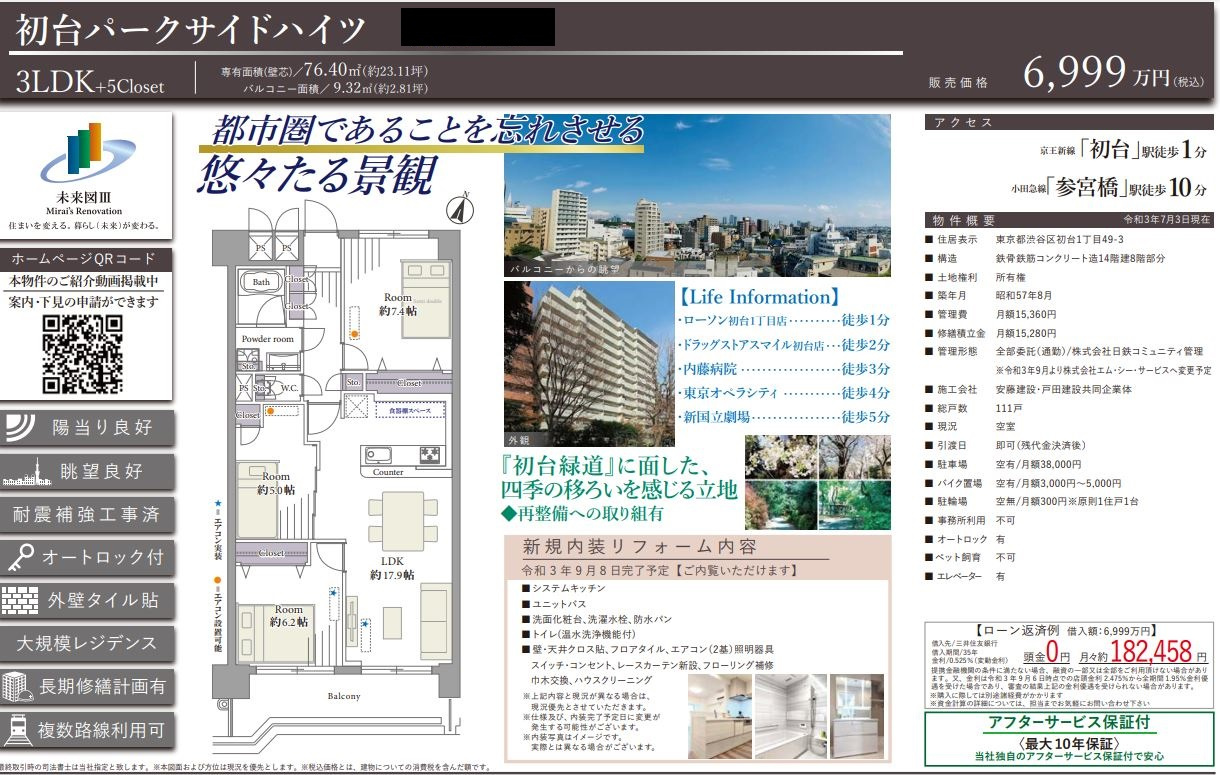Select the 耐震補強工事済 badge
Viewport: 1220px width, 775px height.
(x=87, y=515)
